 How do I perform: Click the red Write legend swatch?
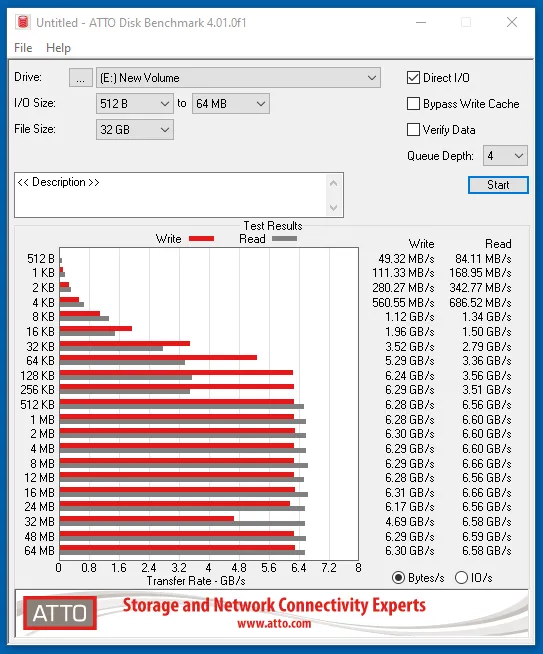pyautogui.click(x=201, y=239)
